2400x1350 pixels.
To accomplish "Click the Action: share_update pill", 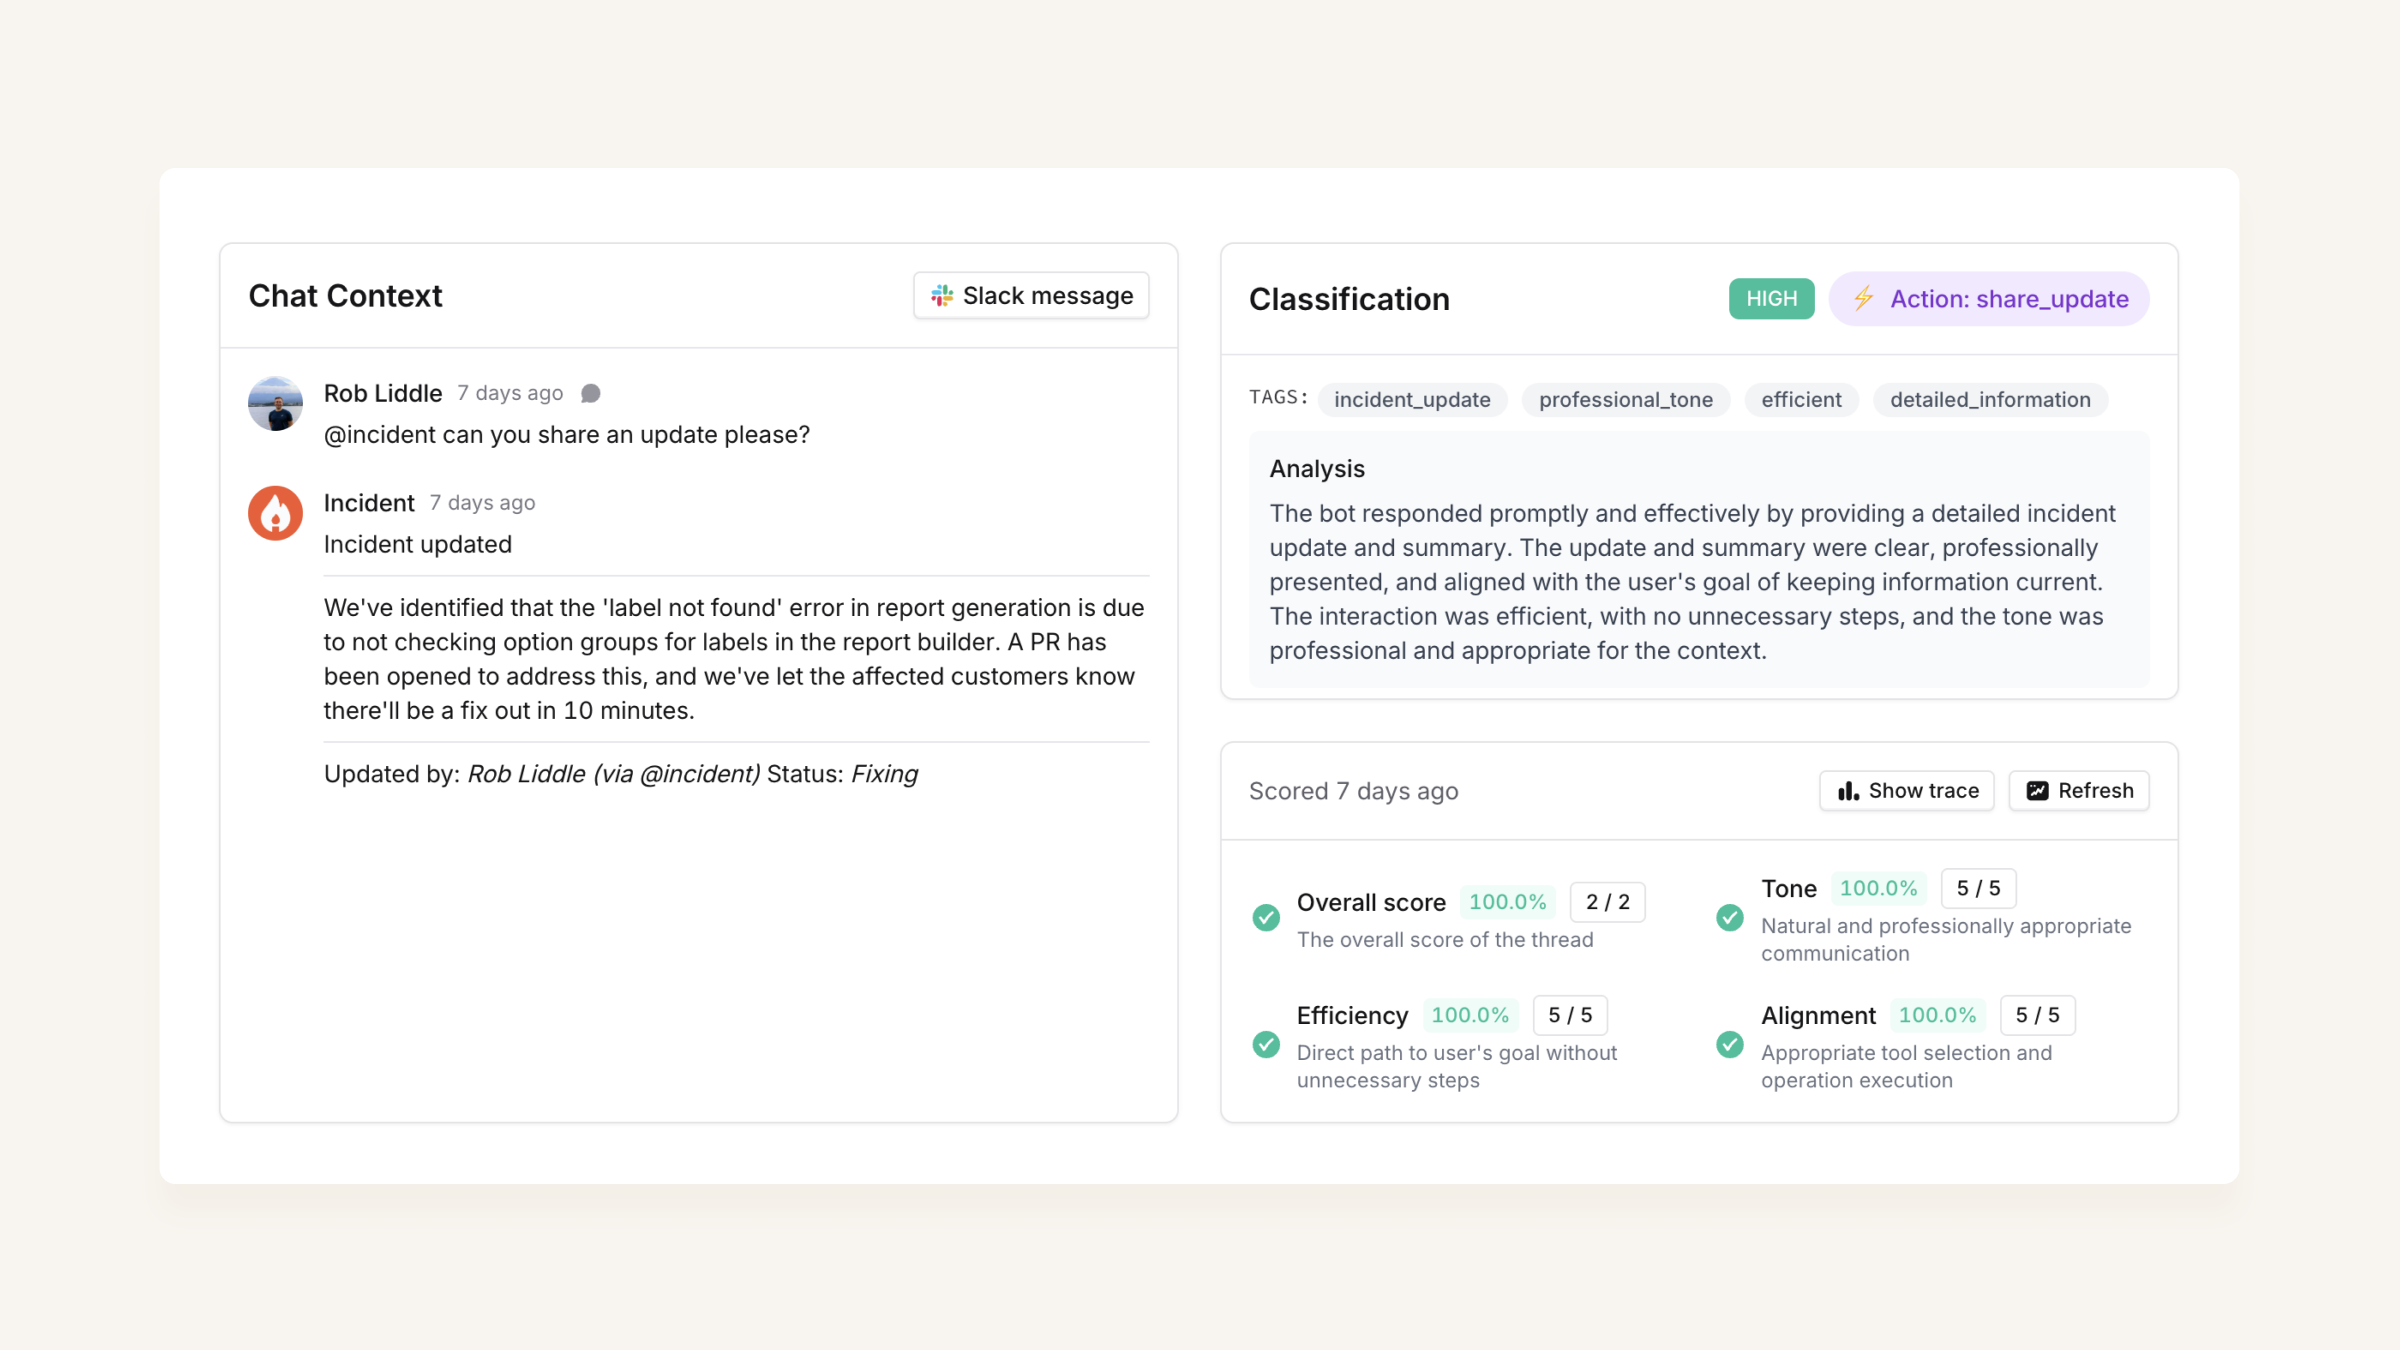I will 1989,298.
